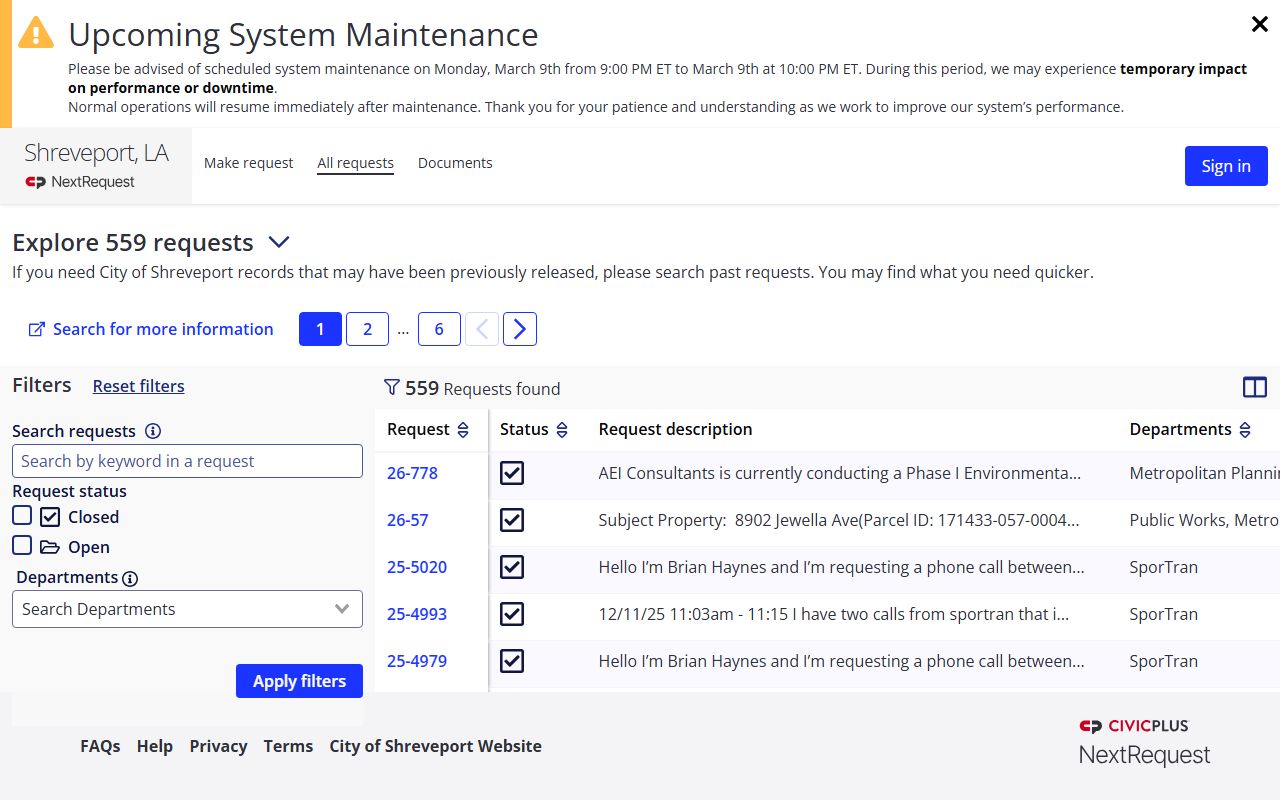Click the Reset filters link
1280x800 pixels.
click(138, 386)
